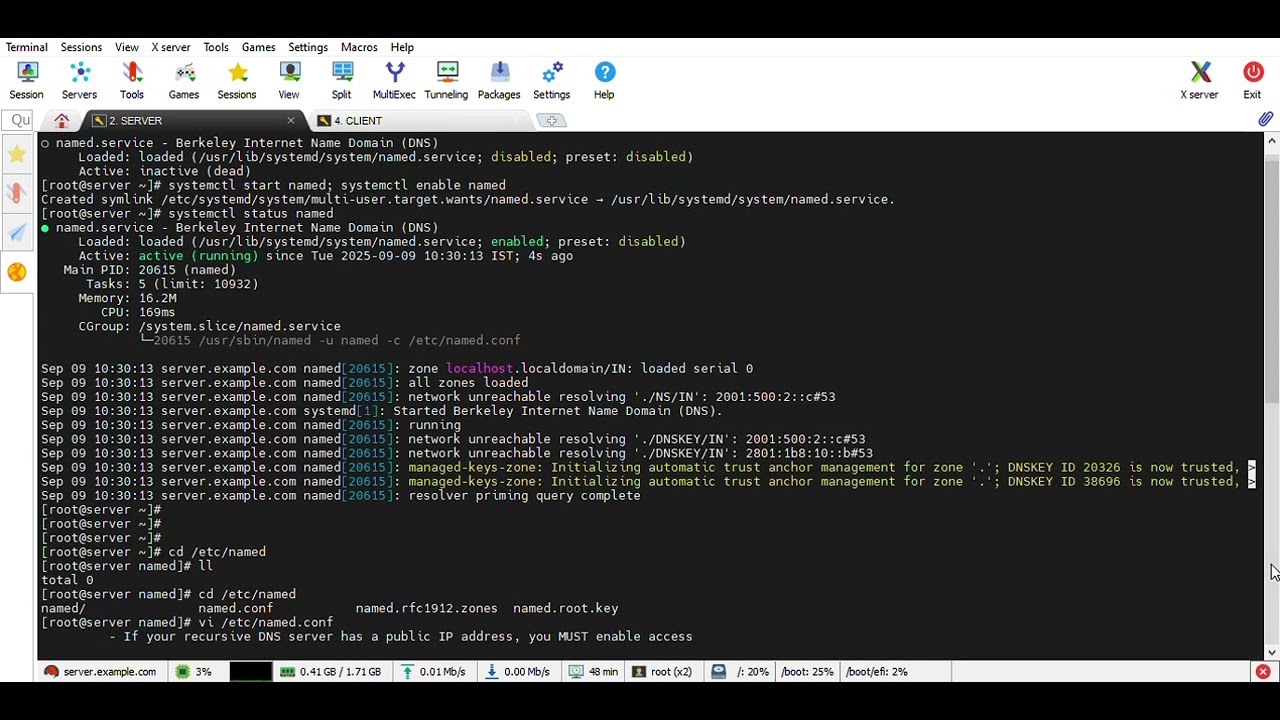Click the terminal vertical scrollbar thumb
The width and height of the screenshot is (1280, 720).
(x=1272, y=281)
